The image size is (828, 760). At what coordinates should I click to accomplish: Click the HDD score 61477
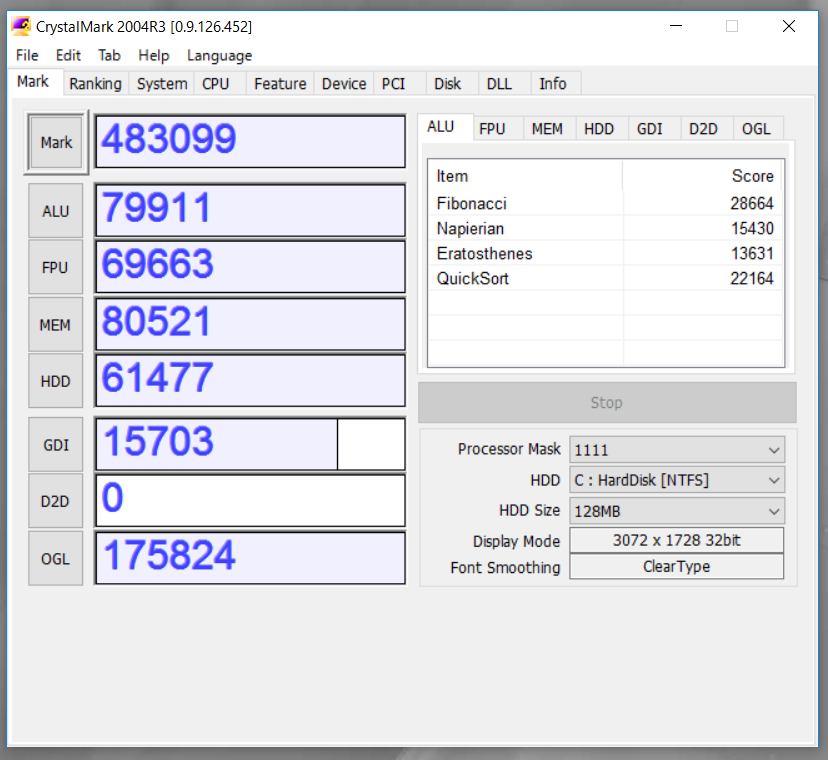250,380
